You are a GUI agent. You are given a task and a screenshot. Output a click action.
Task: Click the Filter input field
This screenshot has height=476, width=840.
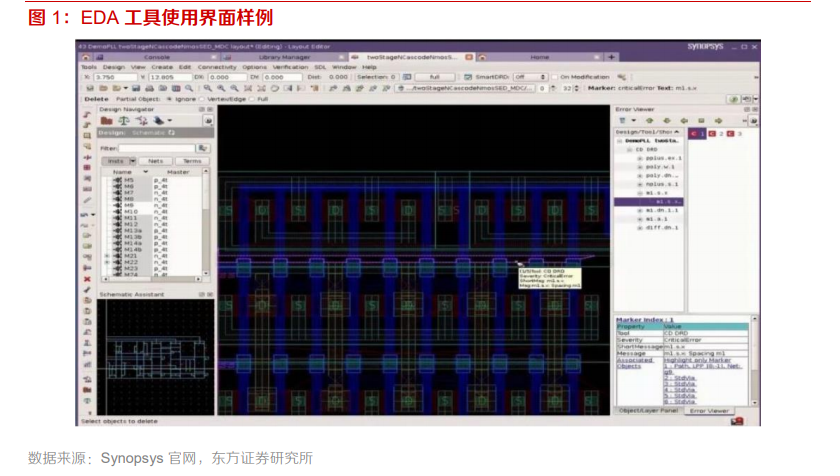157,148
